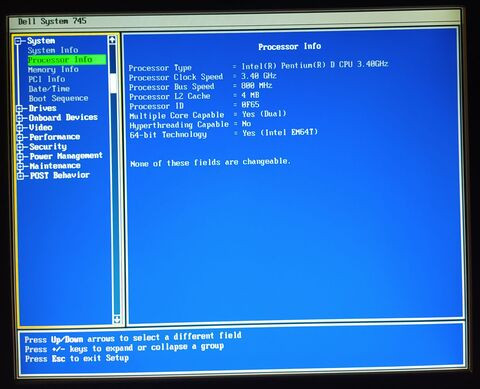Click the POST Behavior label
This screenshot has height=389, width=480.
(x=60, y=175)
